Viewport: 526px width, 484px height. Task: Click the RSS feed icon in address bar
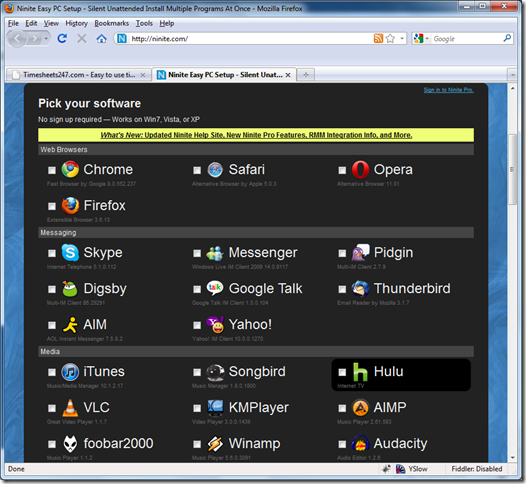378,39
